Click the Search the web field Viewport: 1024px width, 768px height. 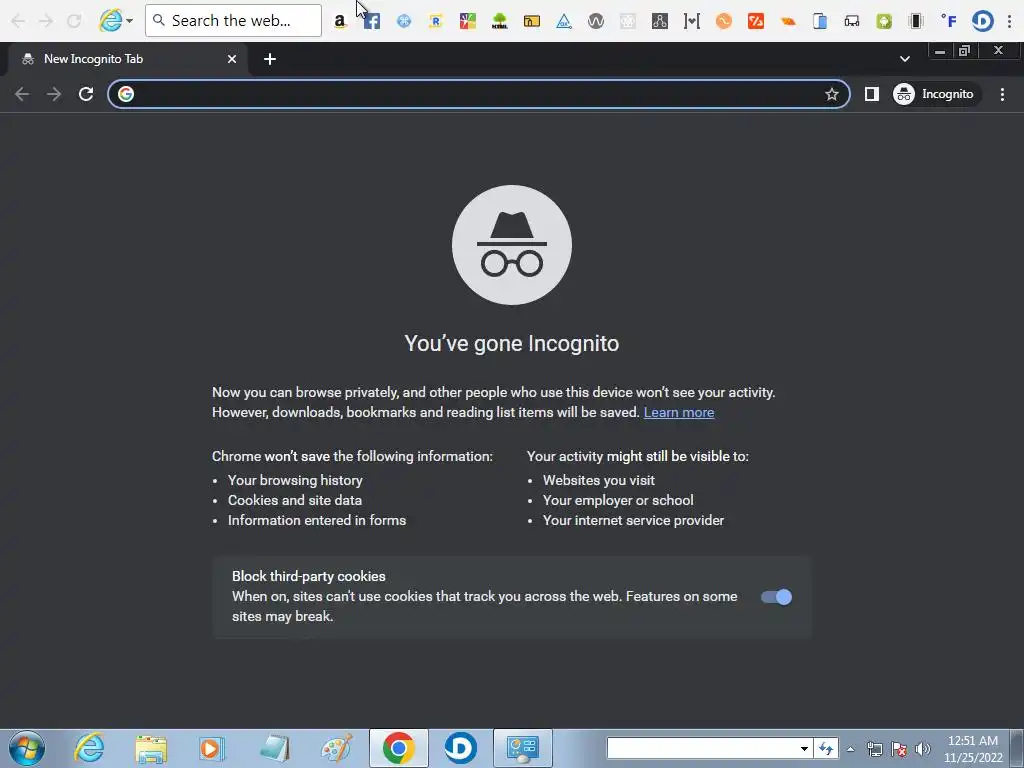(233, 20)
